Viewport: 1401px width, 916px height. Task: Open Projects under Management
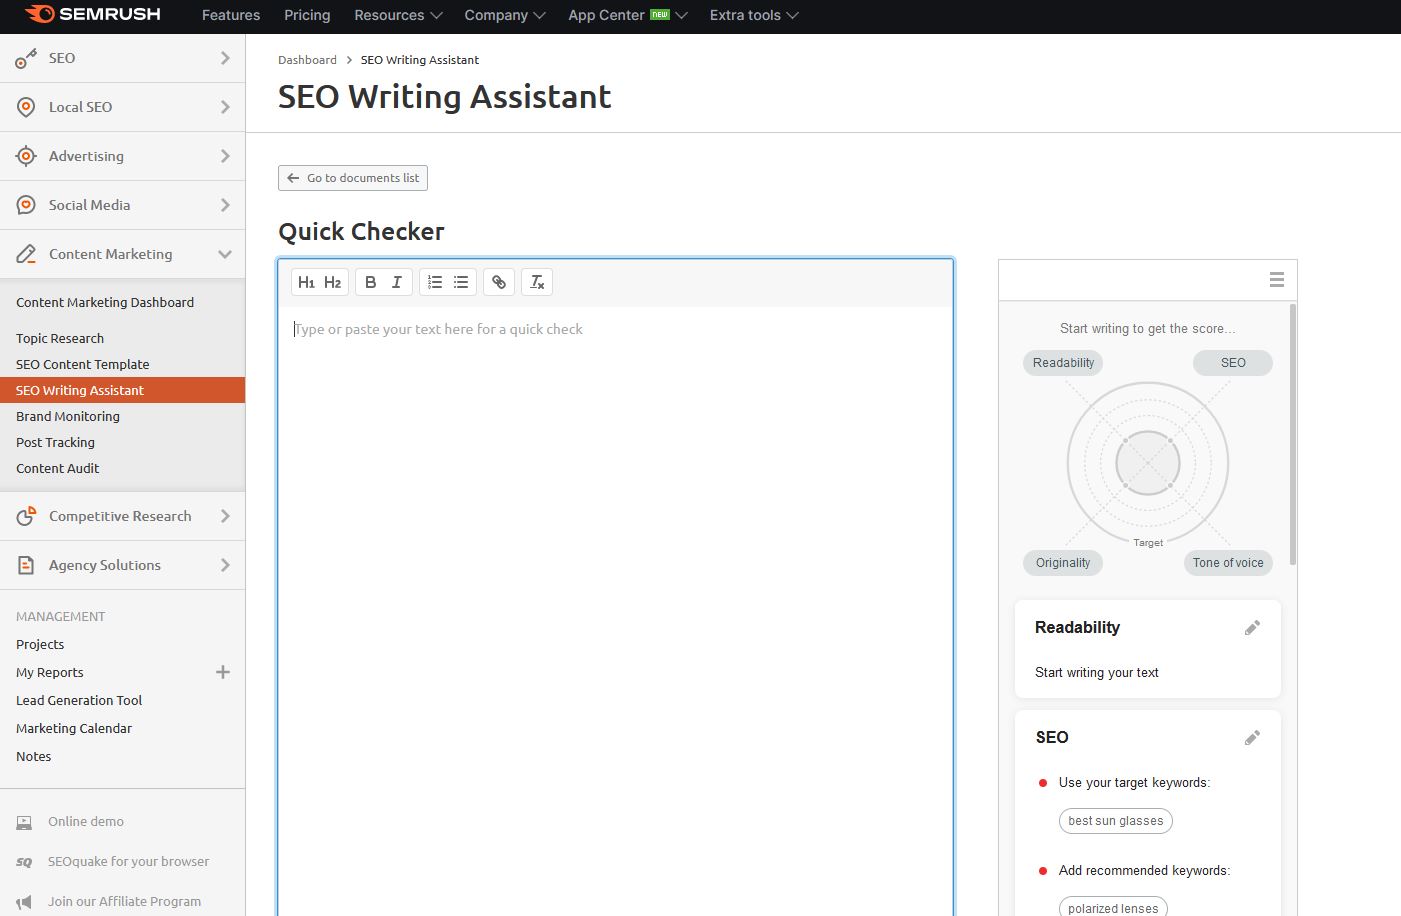pyautogui.click(x=40, y=644)
